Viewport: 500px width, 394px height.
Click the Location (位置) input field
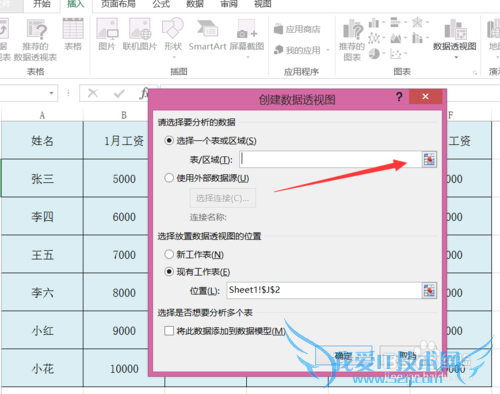click(324, 290)
